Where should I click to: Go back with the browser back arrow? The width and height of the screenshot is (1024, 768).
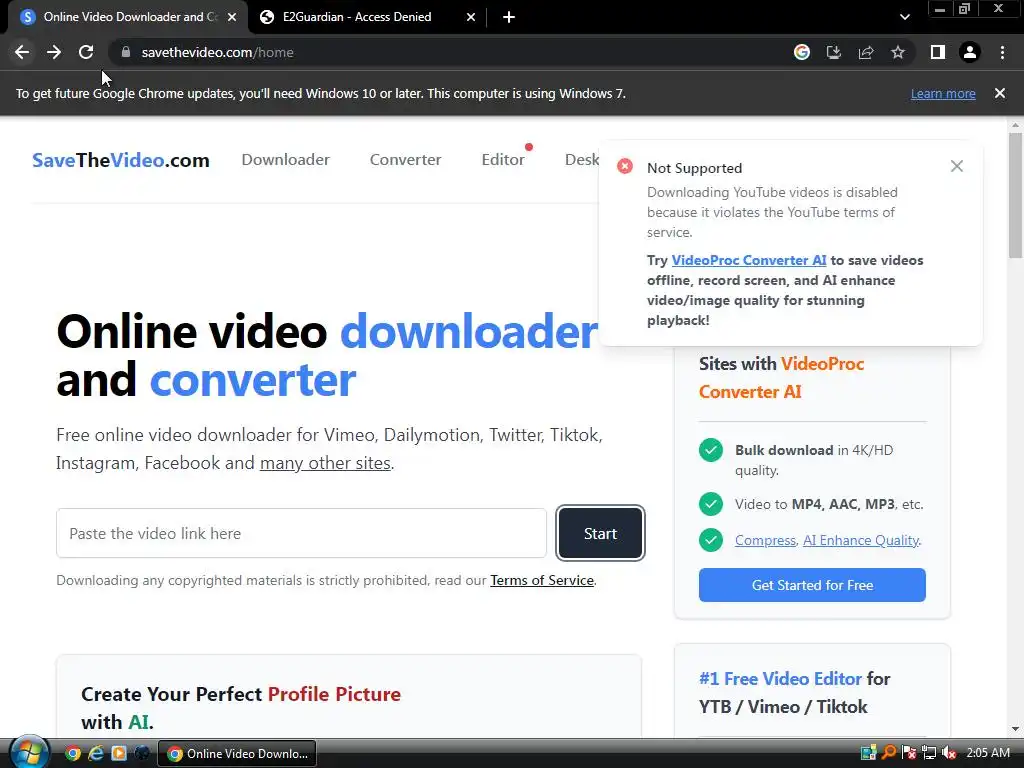pyautogui.click(x=22, y=52)
